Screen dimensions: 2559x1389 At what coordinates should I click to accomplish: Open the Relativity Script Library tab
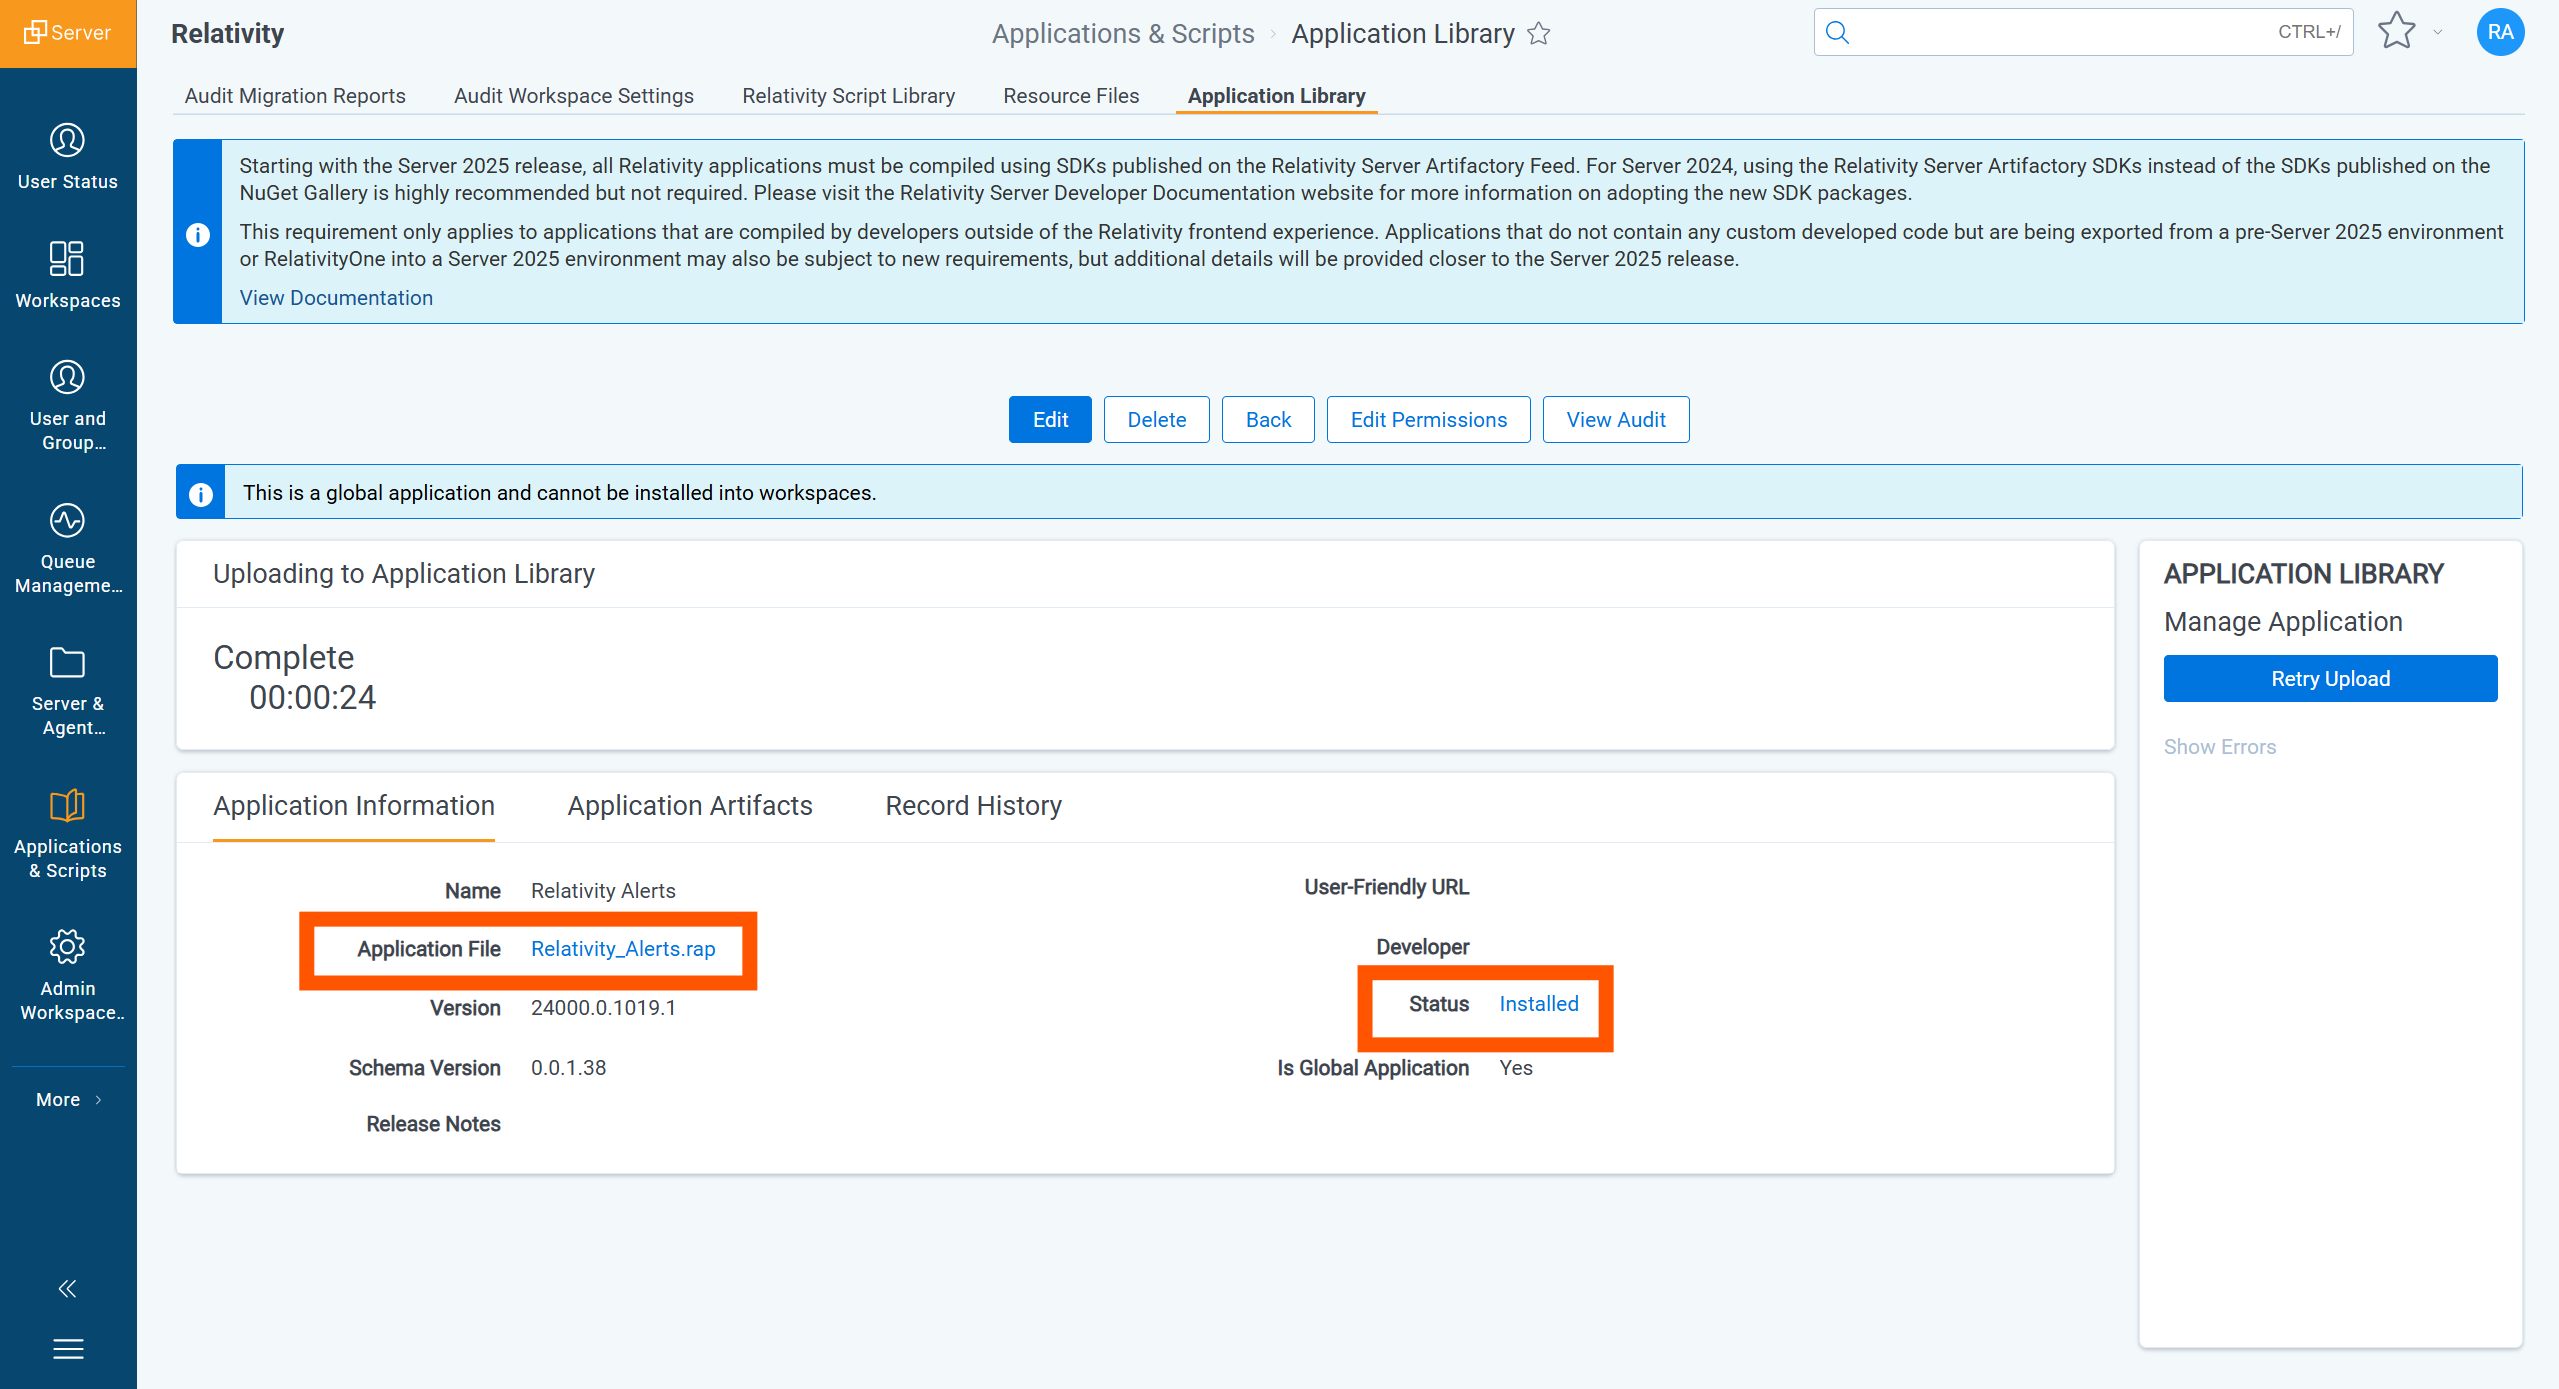tap(848, 96)
